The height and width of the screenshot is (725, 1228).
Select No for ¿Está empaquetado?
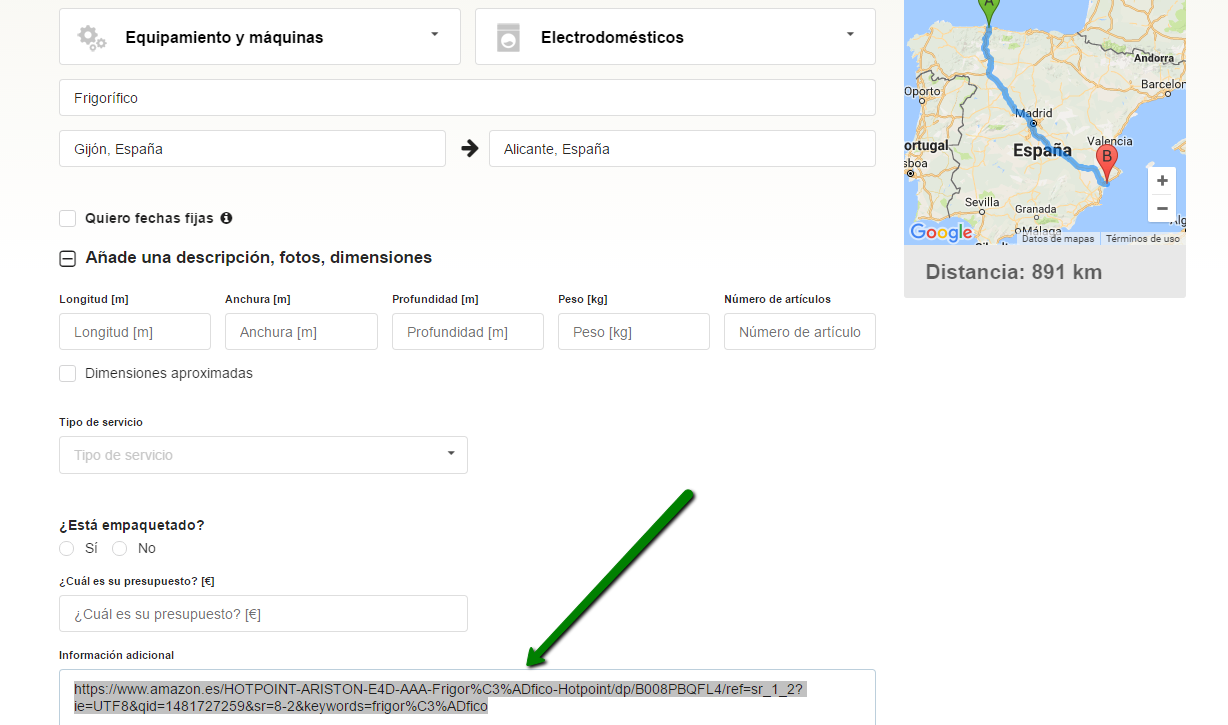coord(120,548)
